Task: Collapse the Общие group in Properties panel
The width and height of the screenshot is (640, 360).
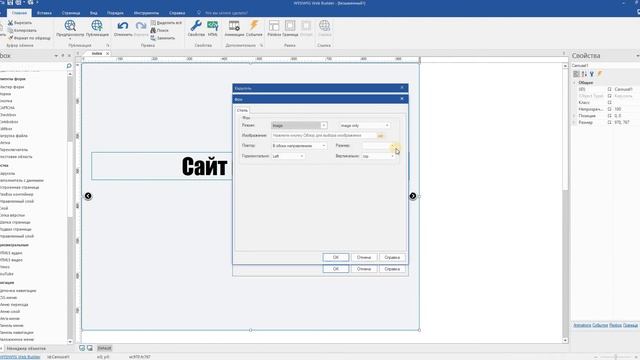Action: (574, 82)
